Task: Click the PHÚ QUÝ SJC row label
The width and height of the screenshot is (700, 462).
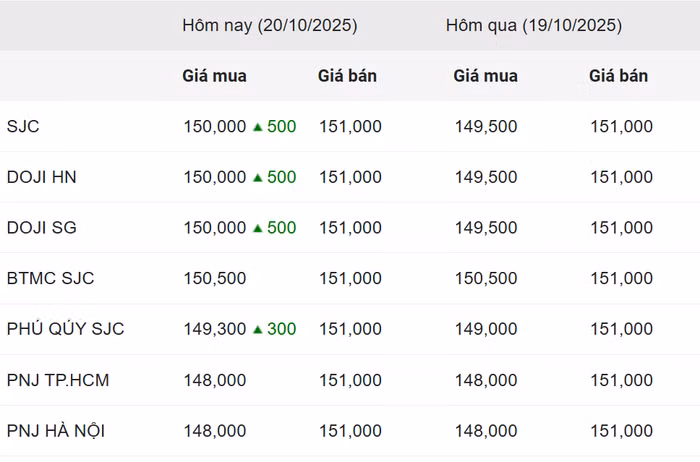Action: (x=66, y=329)
